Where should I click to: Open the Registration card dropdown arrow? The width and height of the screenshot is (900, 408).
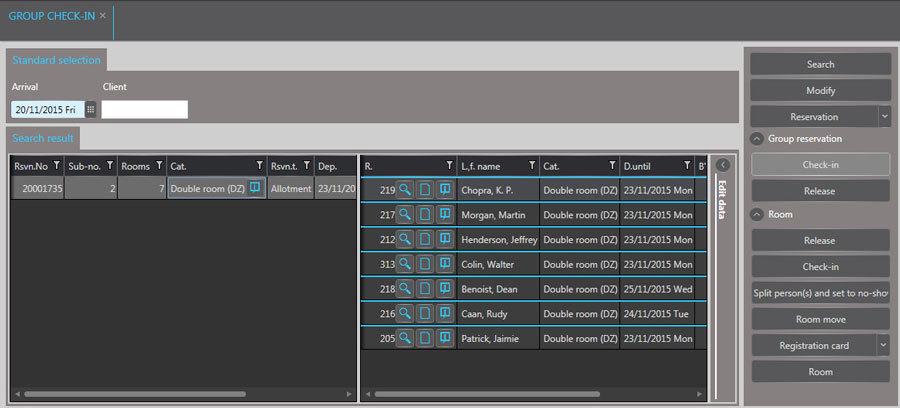tap(884, 345)
